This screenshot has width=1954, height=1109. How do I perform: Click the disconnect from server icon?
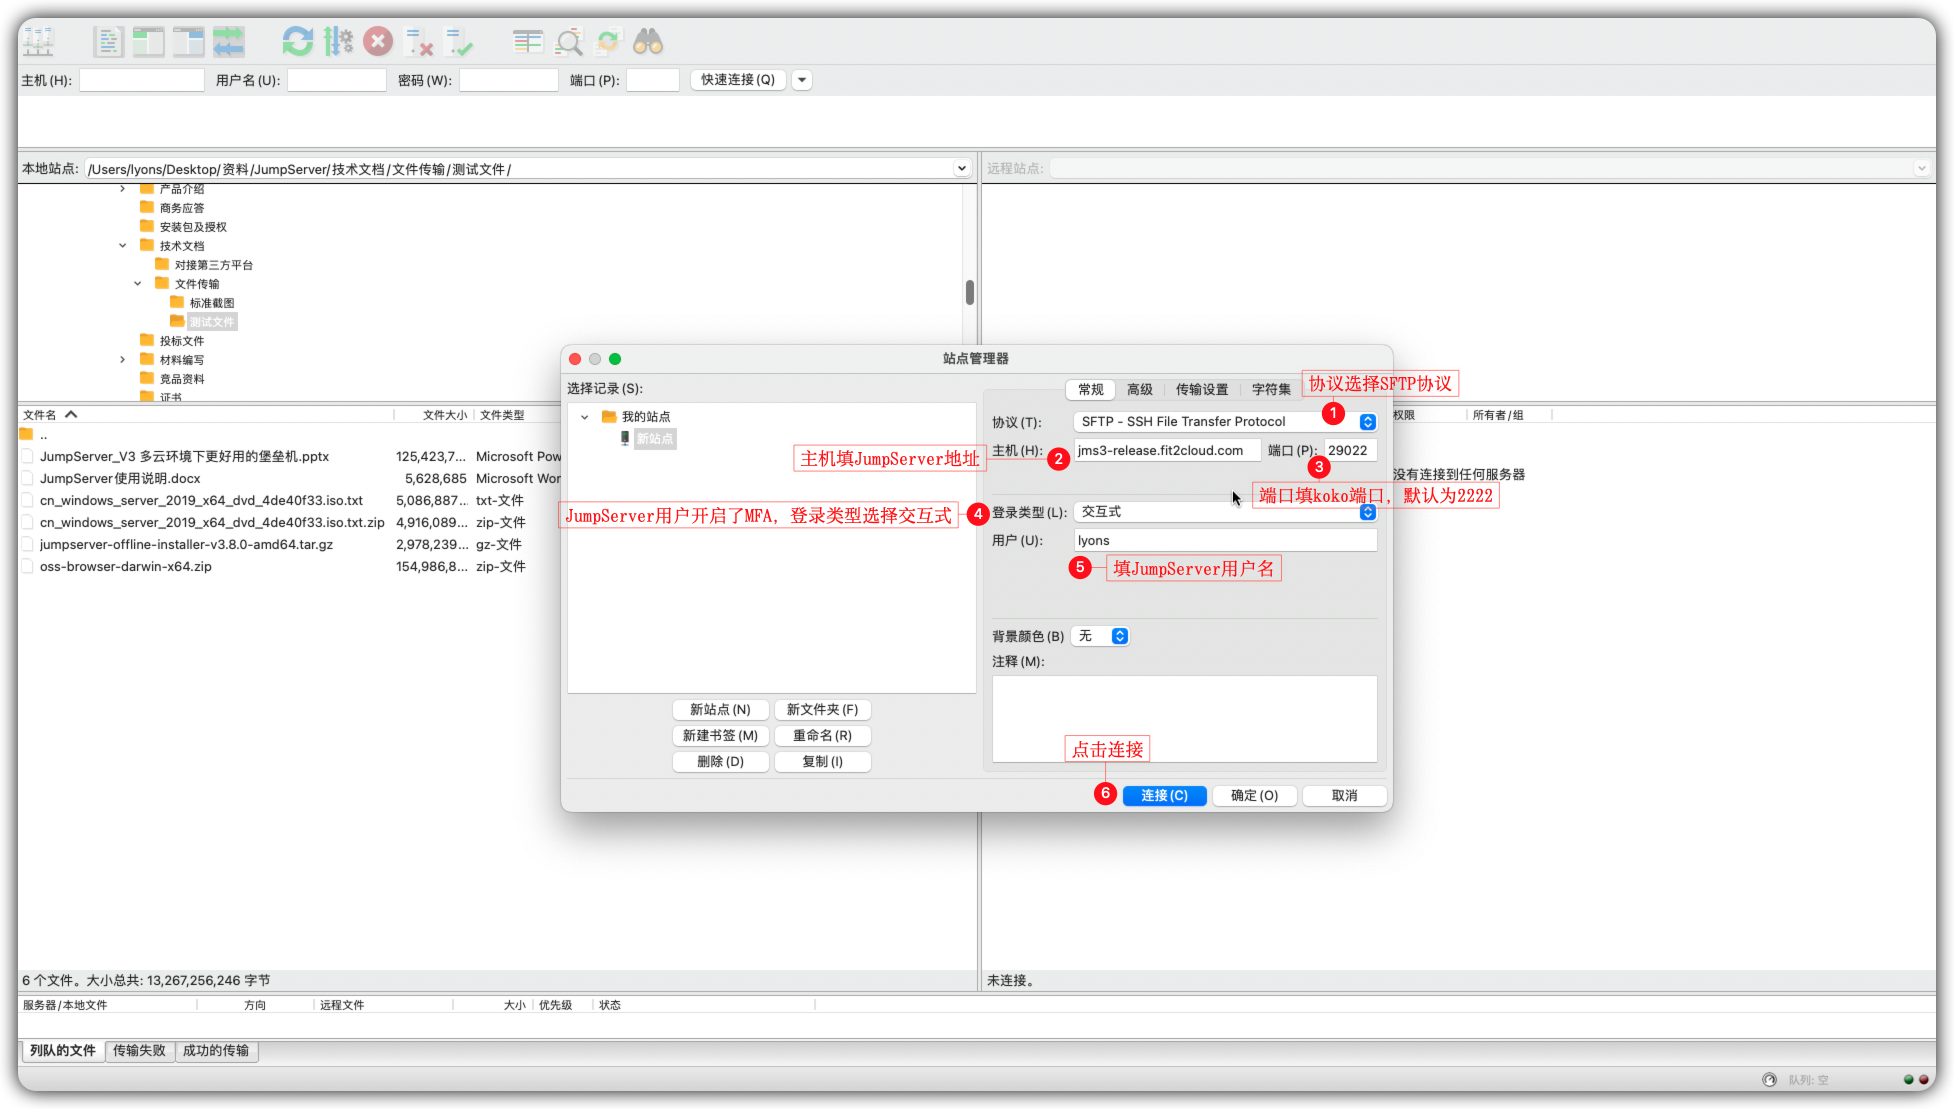419,42
